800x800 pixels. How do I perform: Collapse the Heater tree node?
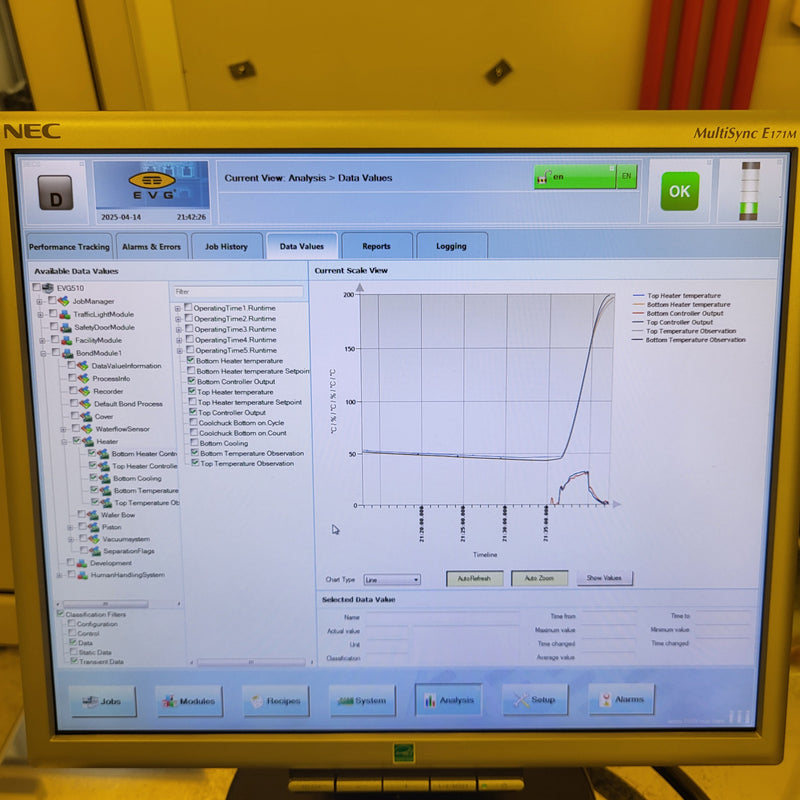(63, 441)
